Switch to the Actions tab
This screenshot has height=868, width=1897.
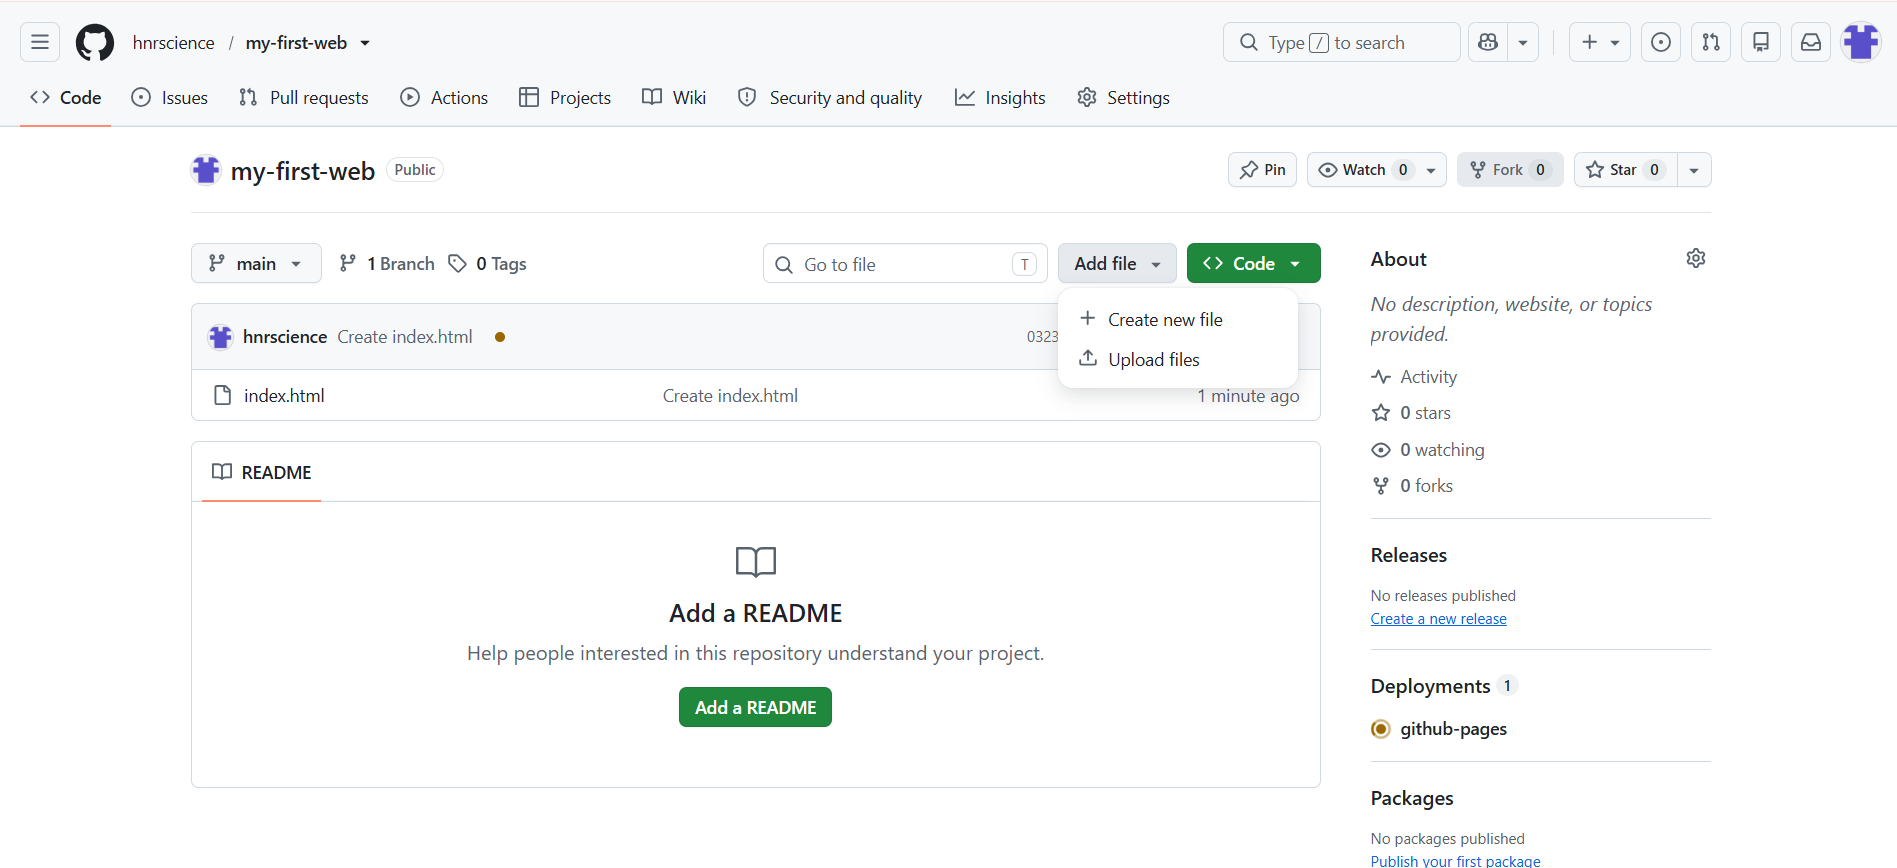[x=445, y=97]
